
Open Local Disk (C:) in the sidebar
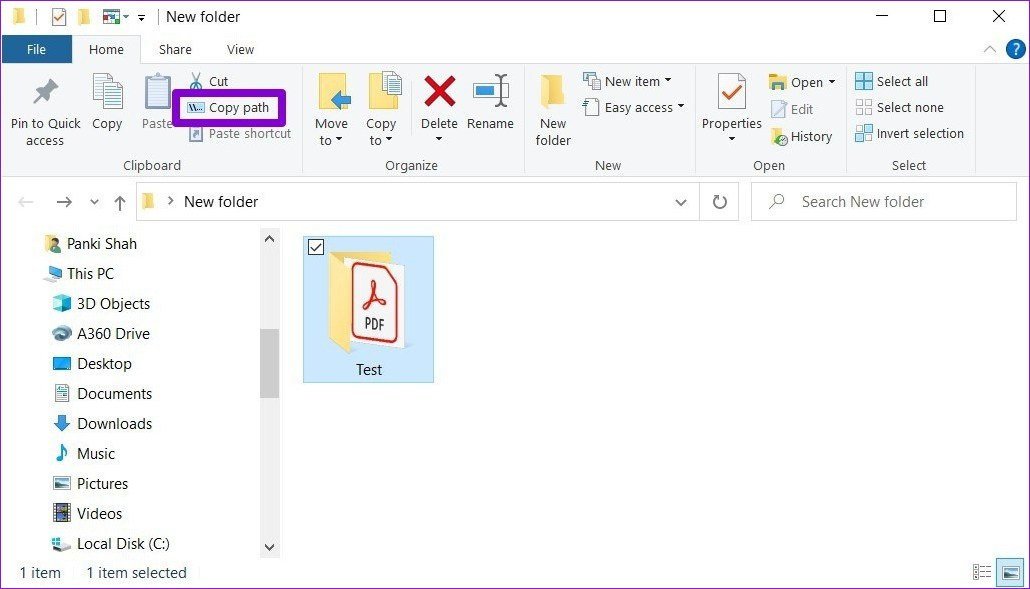click(x=110, y=544)
